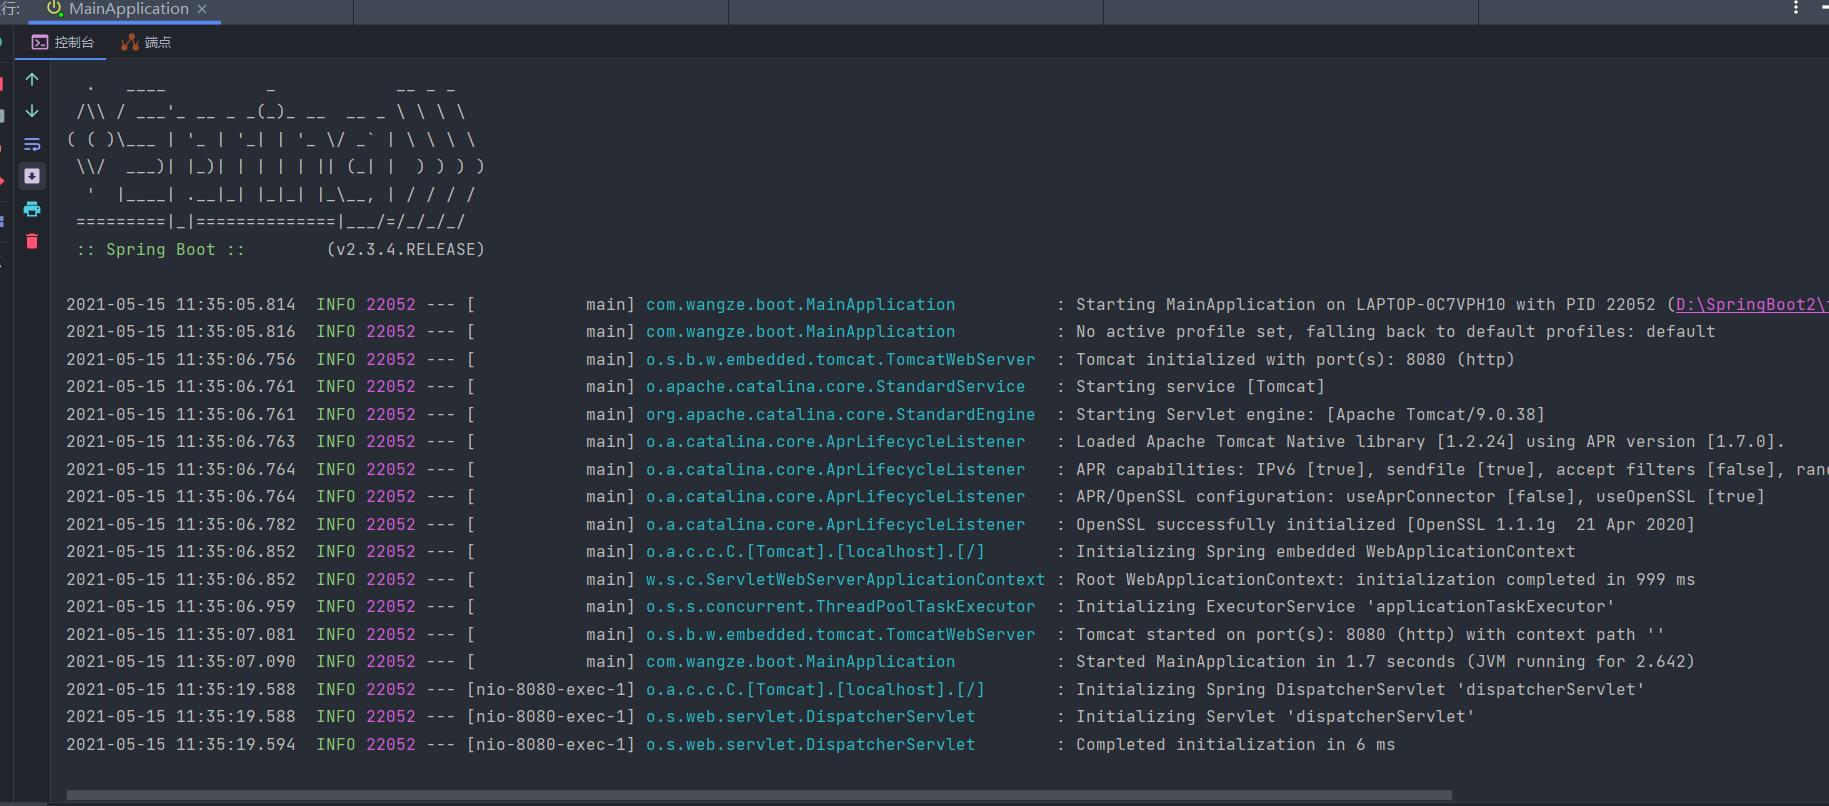Click timestamp '2021-05-15 11:35:06.959'
The height and width of the screenshot is (806, 1829).
point(181,606)
